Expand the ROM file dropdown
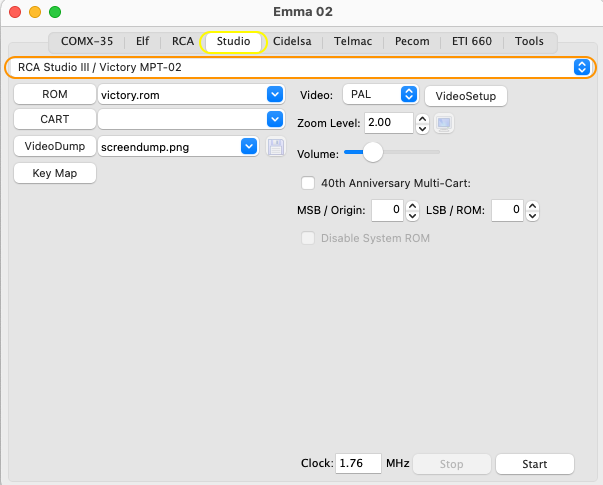Viewport: 603px width, 485px height. (275, 95)
